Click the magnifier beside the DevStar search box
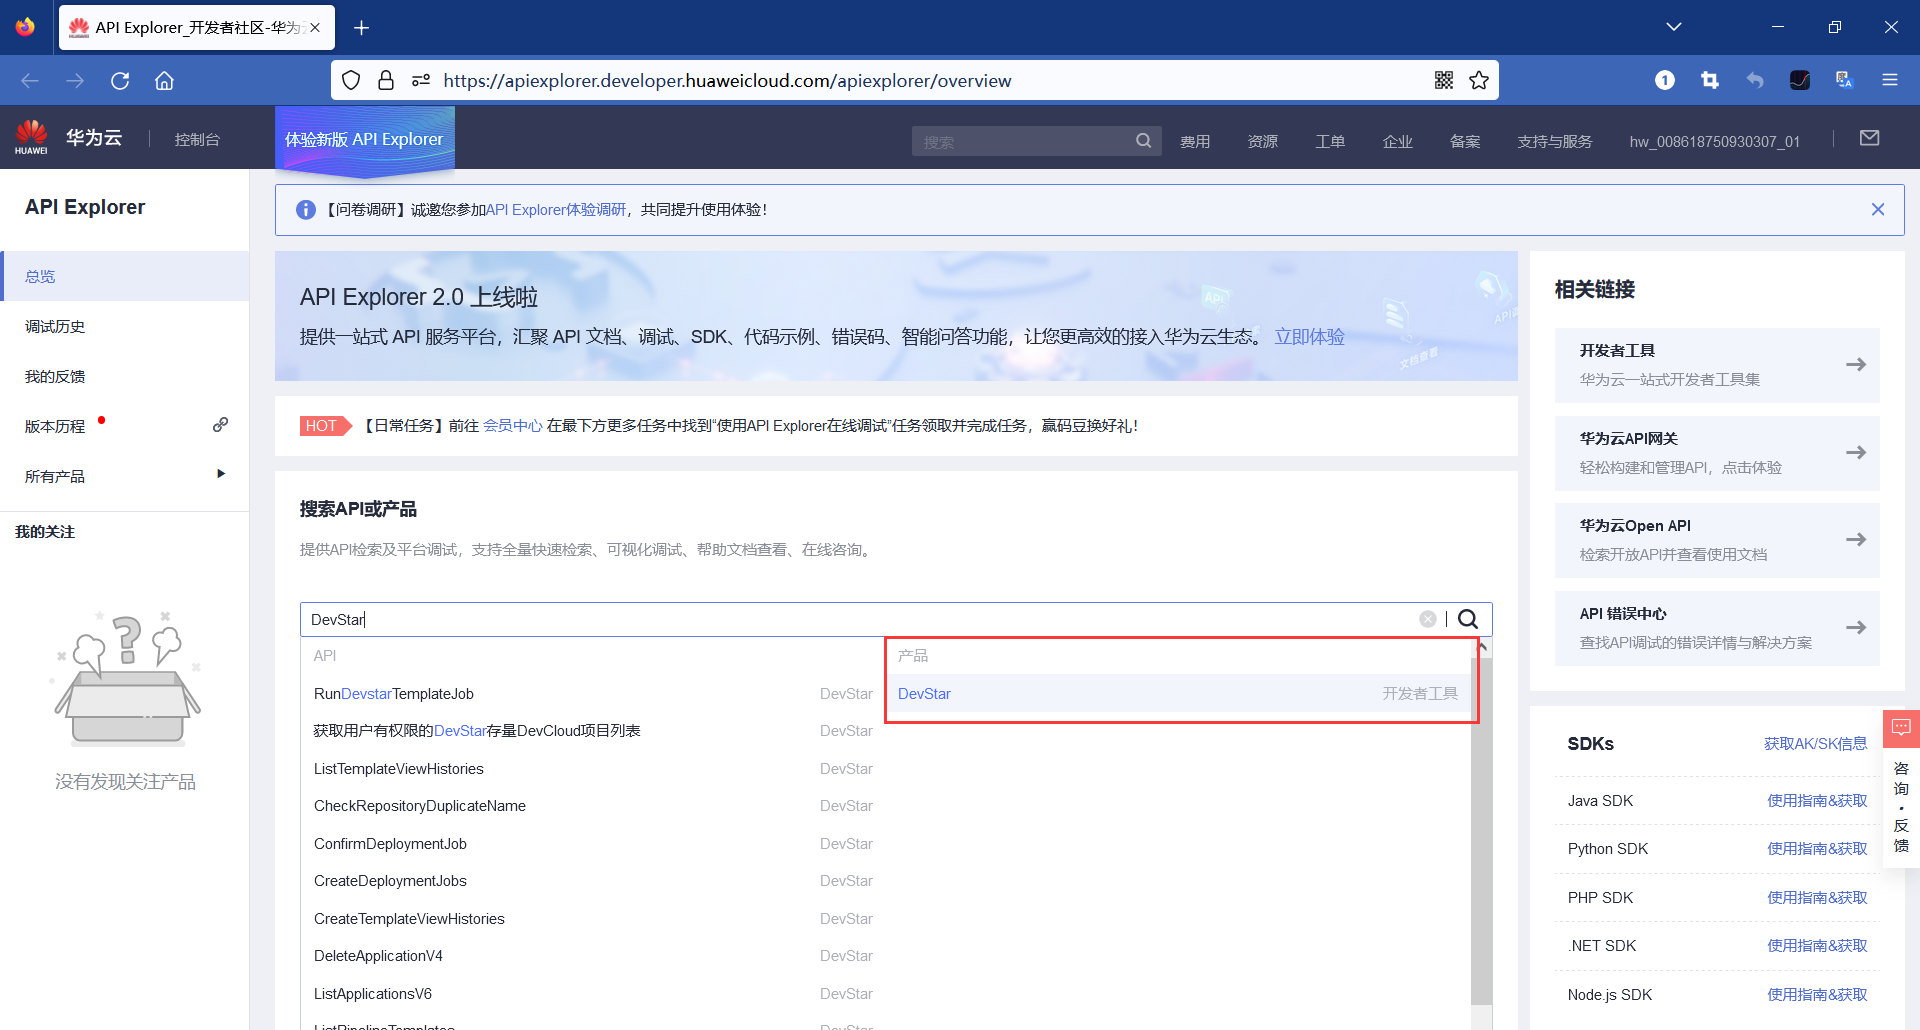This screenshot has height=1030, width=1920. (1467, 619)
